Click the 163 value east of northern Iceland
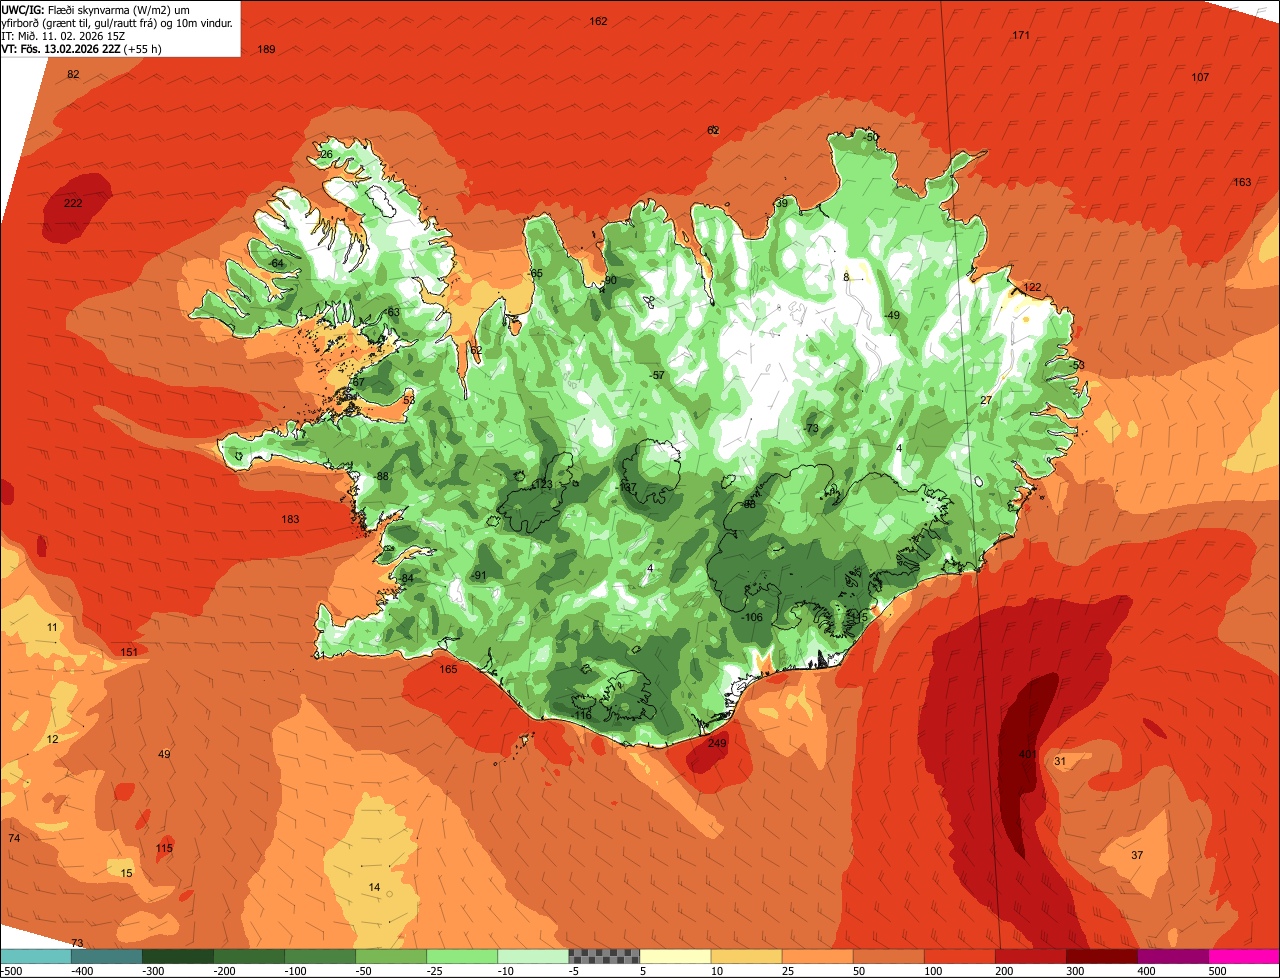This screenshot has height=978, width=1280. [1242, 182]
